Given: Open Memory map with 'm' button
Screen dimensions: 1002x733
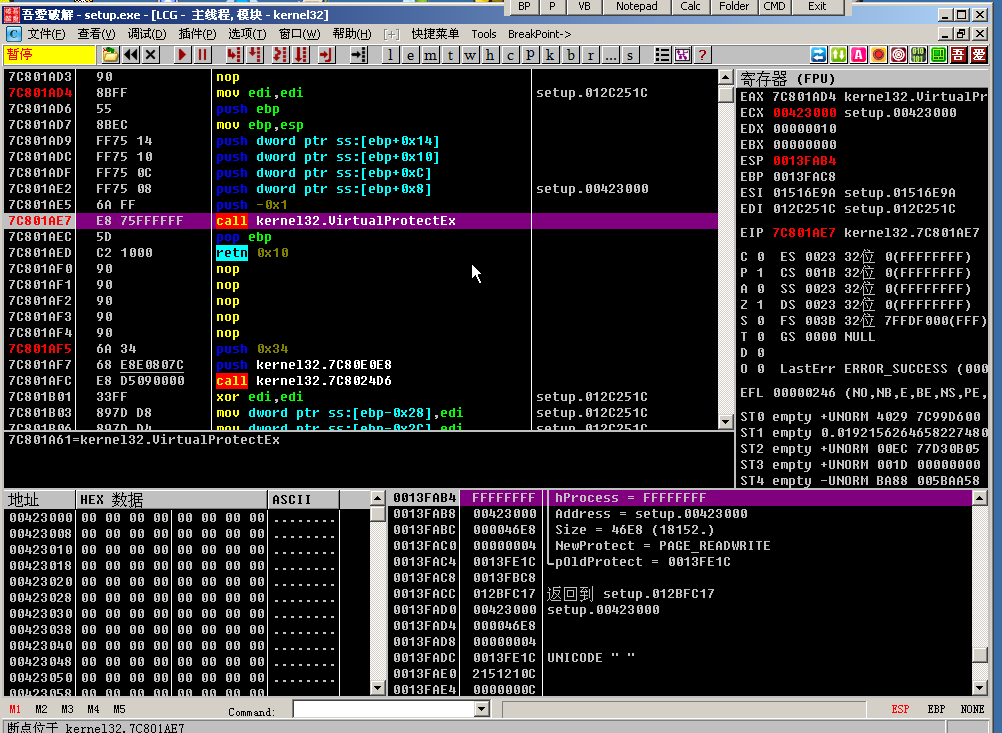Looking at the screenshot, I should (430, 55).
